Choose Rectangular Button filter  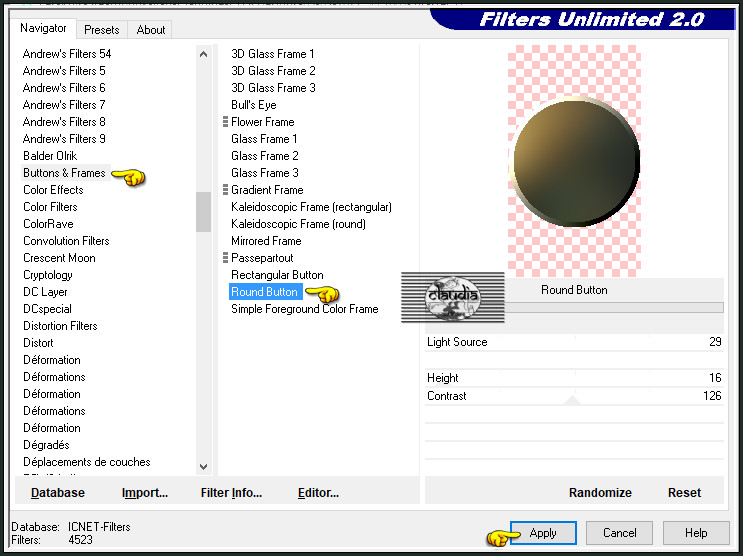click(x=277, y=275)
